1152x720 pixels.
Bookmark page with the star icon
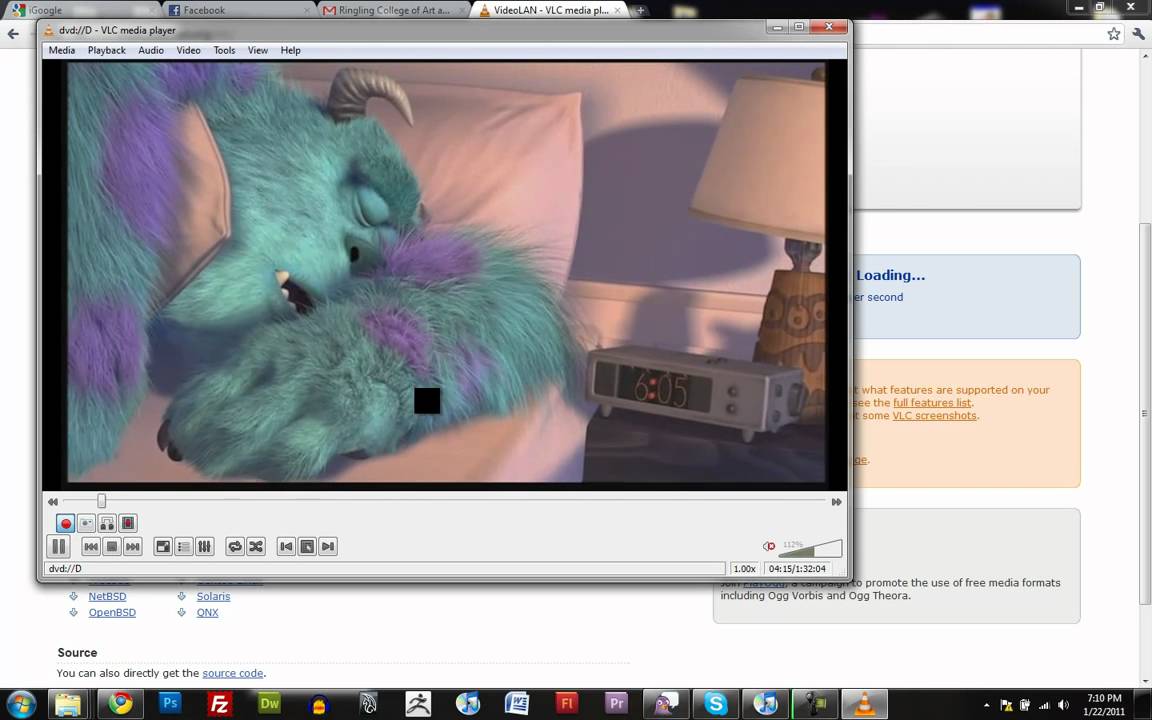click(1114, 34)
